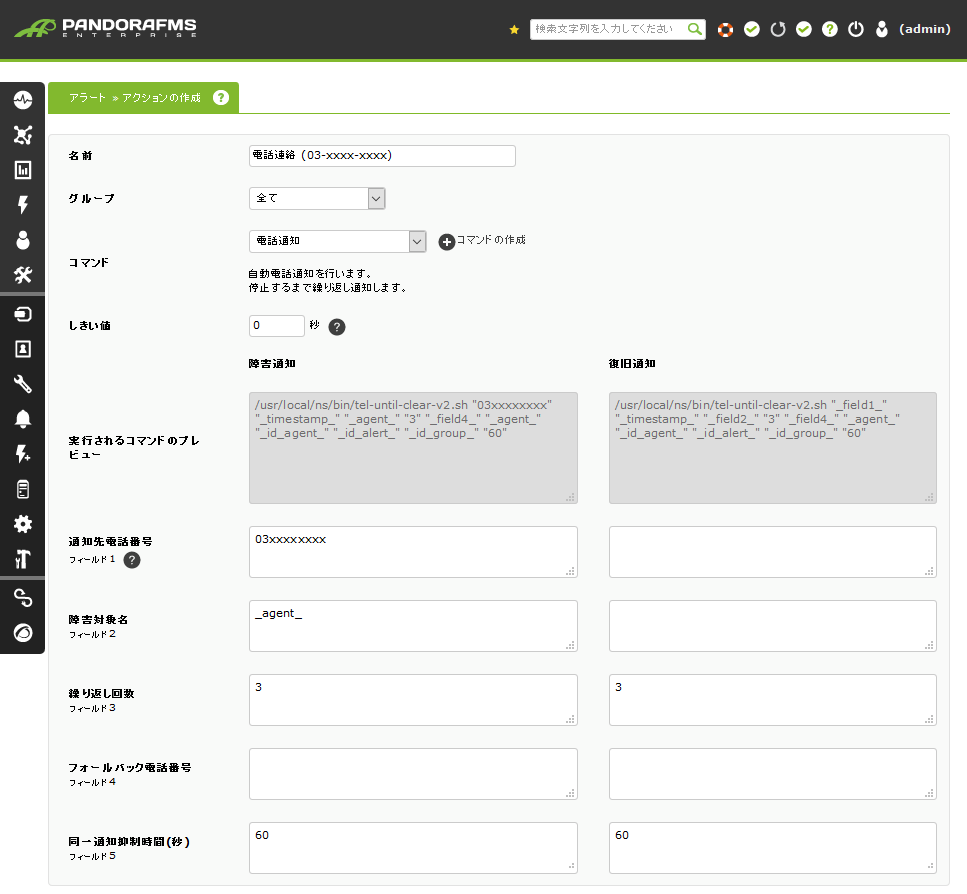
Task: Click the 復旧通知 column heading
Action: [x=632, y=364]
